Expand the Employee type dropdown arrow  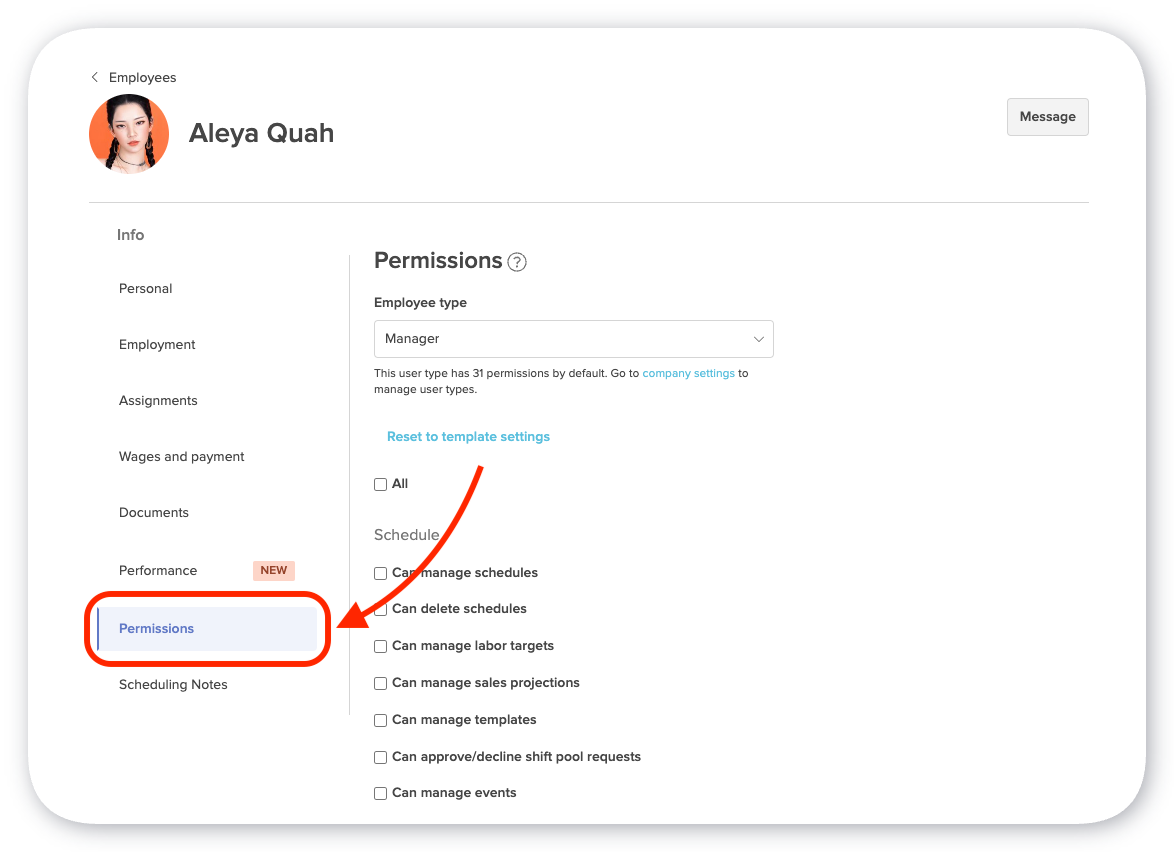pyautogui.click(x=758, y=339)
